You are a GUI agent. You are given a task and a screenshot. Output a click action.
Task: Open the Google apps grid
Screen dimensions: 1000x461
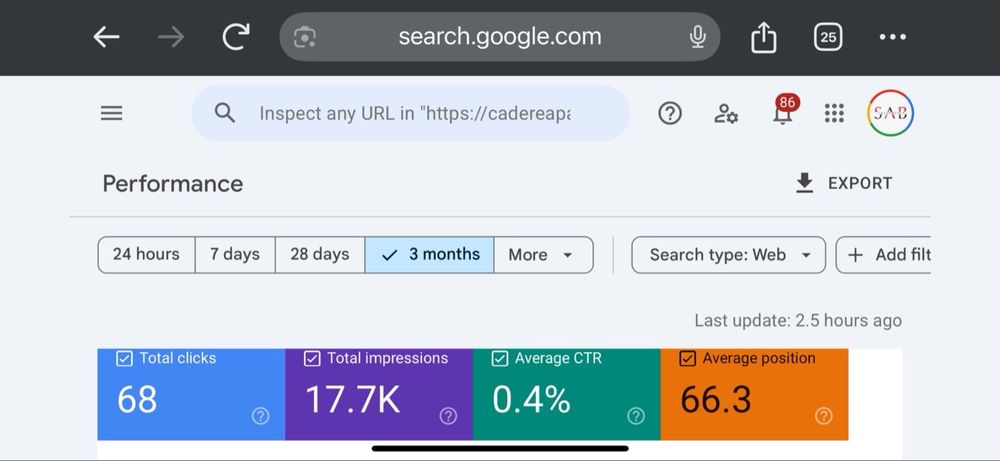click(x=834, y=114)
